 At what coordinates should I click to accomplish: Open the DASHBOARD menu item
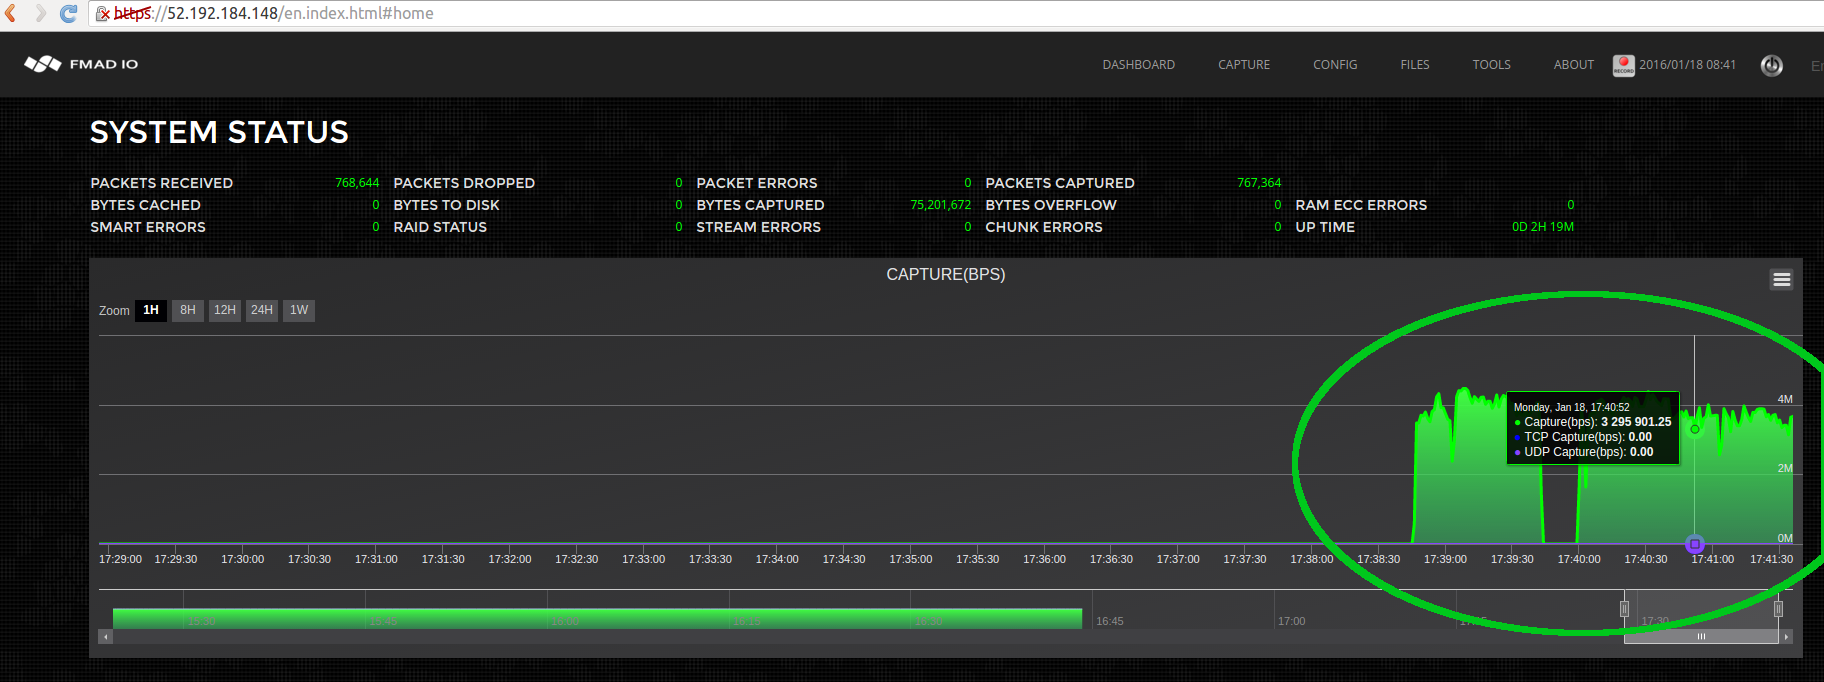1138,64
